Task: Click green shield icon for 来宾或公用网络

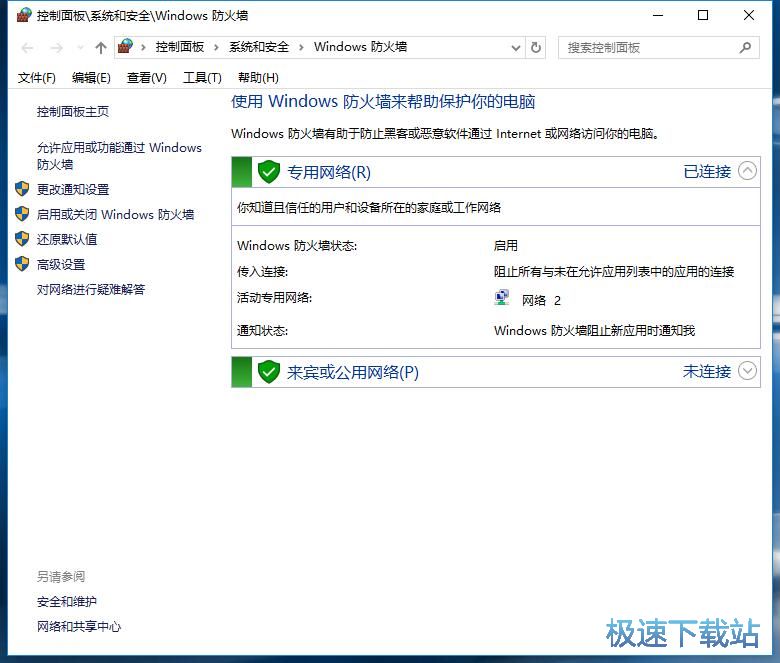Action: click(x=269, y=372)
